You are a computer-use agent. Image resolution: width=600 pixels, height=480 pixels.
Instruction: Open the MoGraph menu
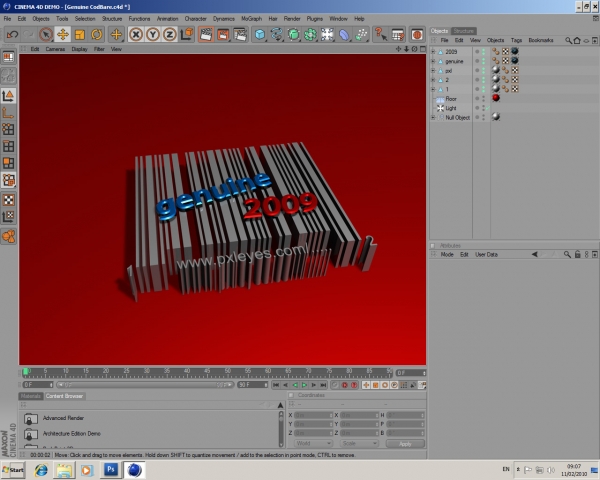(x=251, y=18)
